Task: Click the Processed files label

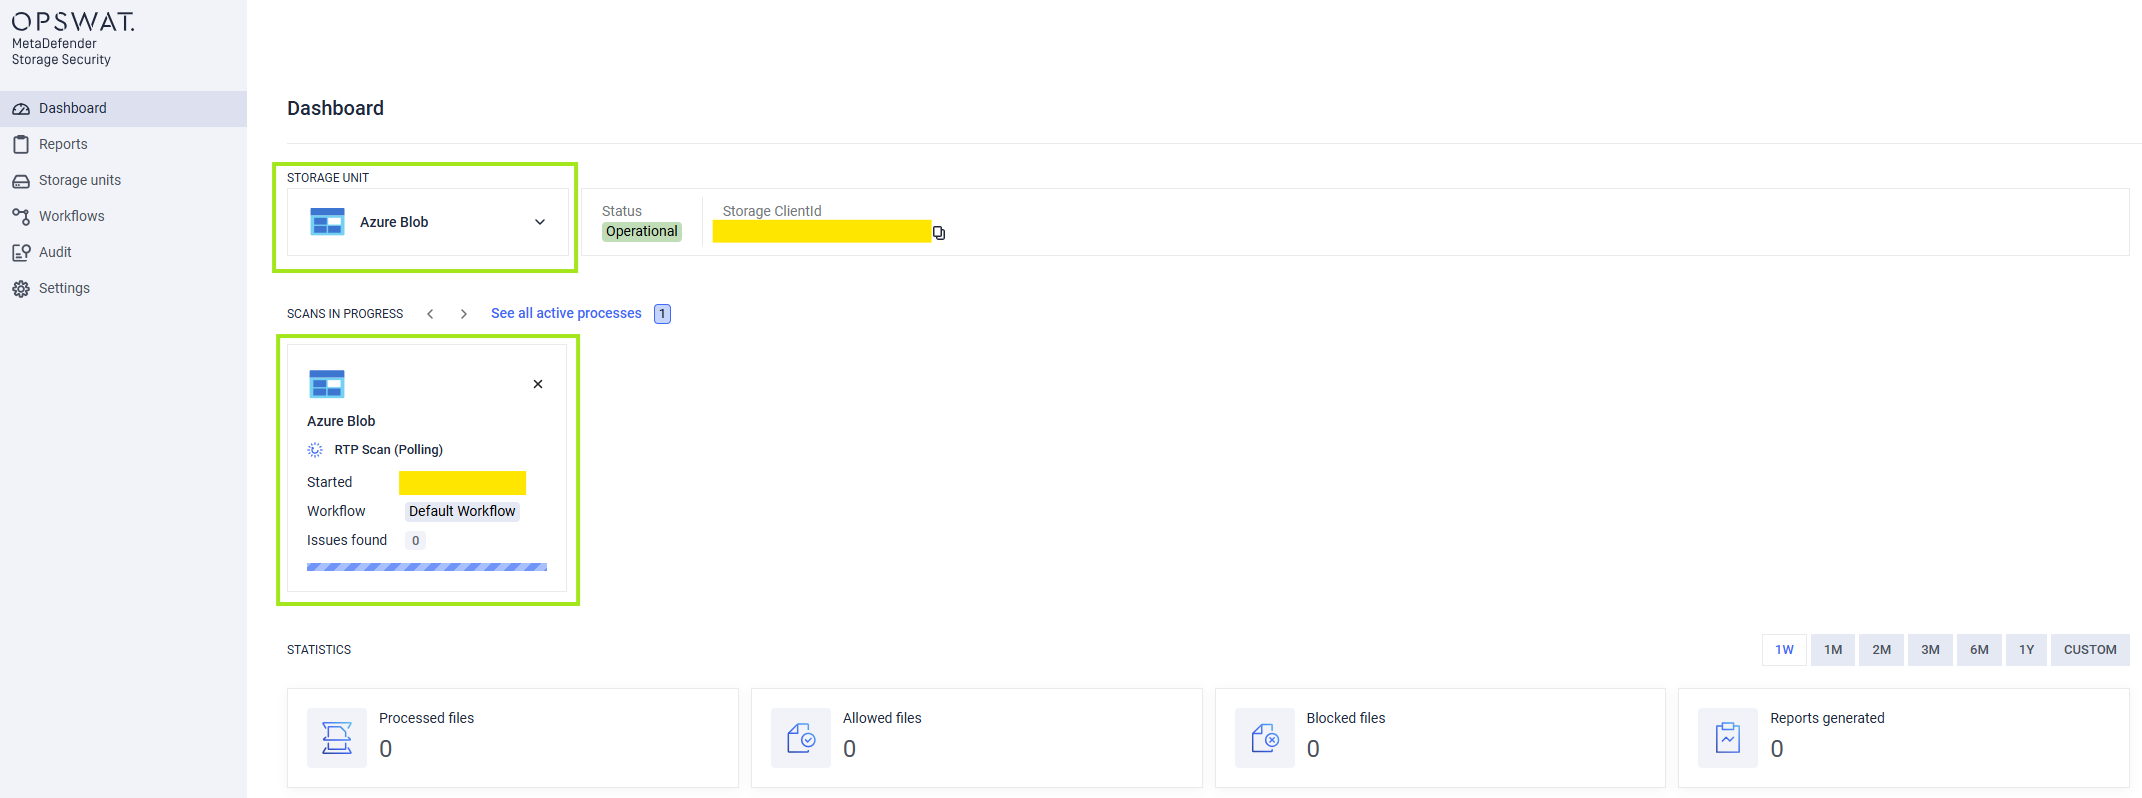Action: (426, 718)
